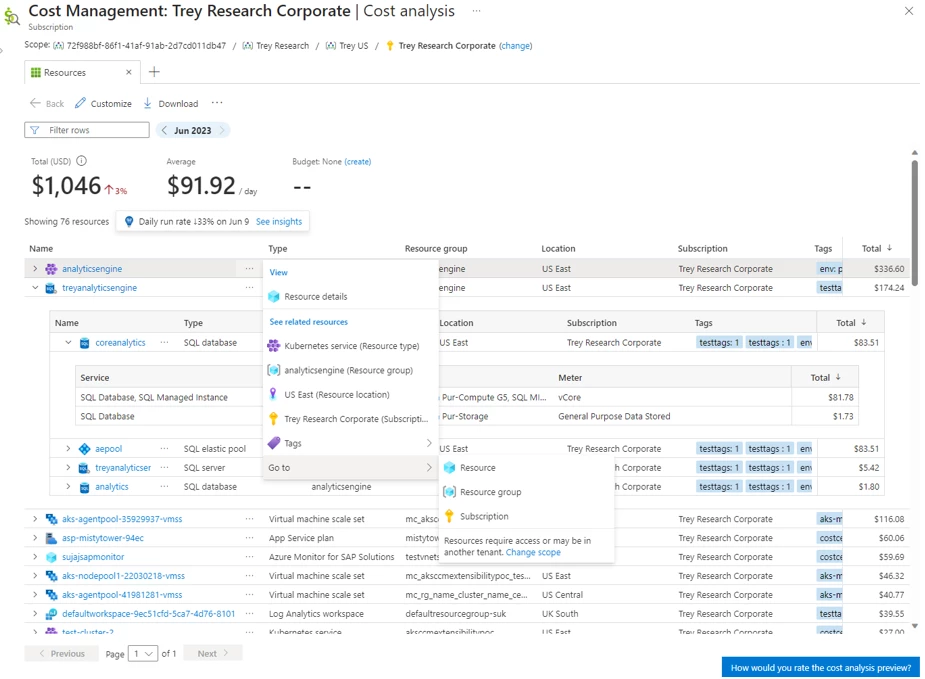The width and height of the screenshot is (925, 679).
Task: Expand the analyticsengine resource row
Action: [35, 269]
